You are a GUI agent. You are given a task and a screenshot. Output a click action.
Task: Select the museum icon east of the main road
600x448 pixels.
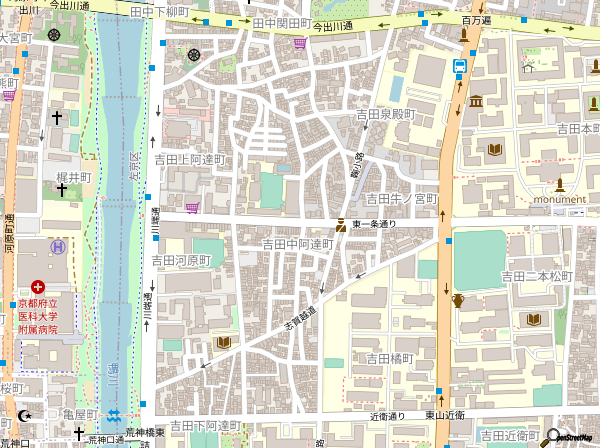(x=475, y=102)
